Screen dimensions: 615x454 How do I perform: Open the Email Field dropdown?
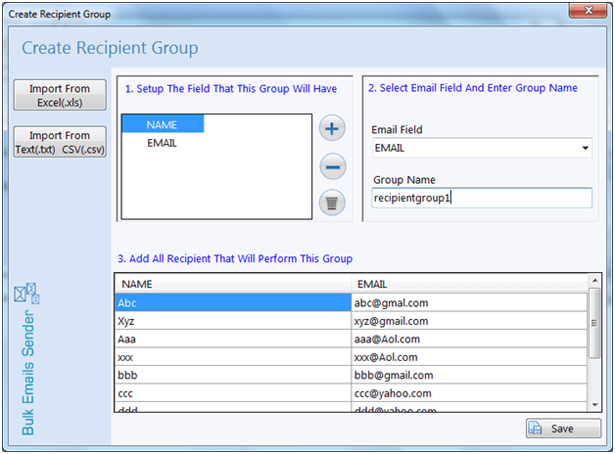point(482,148)
